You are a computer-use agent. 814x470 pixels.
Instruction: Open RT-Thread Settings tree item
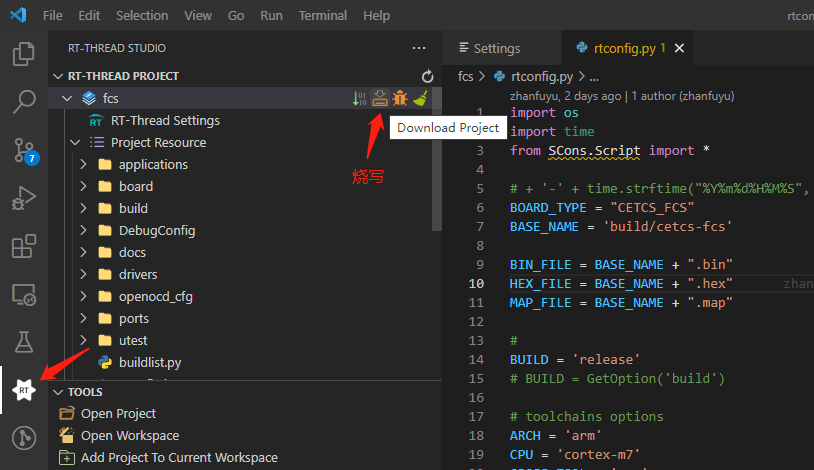165,120
